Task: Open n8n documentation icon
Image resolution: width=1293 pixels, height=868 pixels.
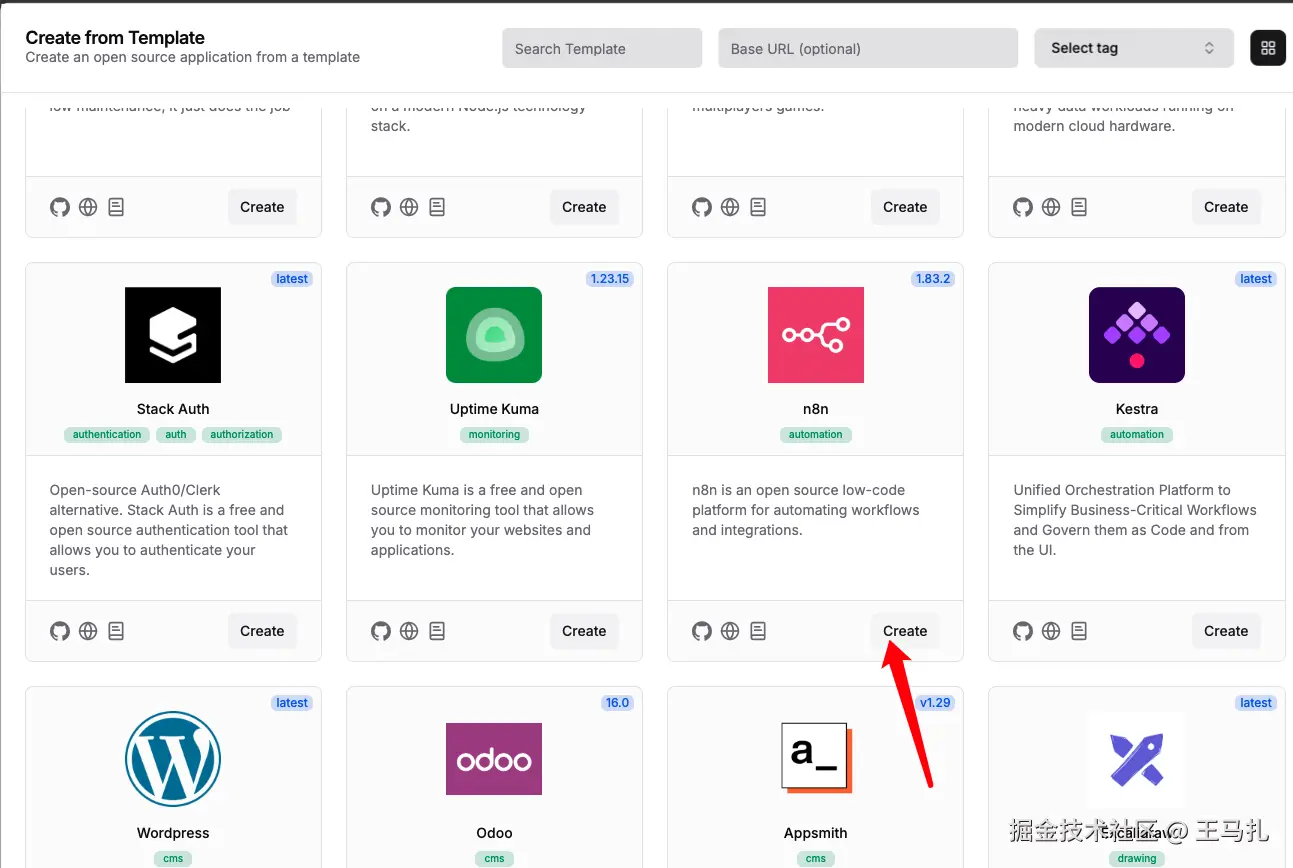Action: [x=758, y=631]
